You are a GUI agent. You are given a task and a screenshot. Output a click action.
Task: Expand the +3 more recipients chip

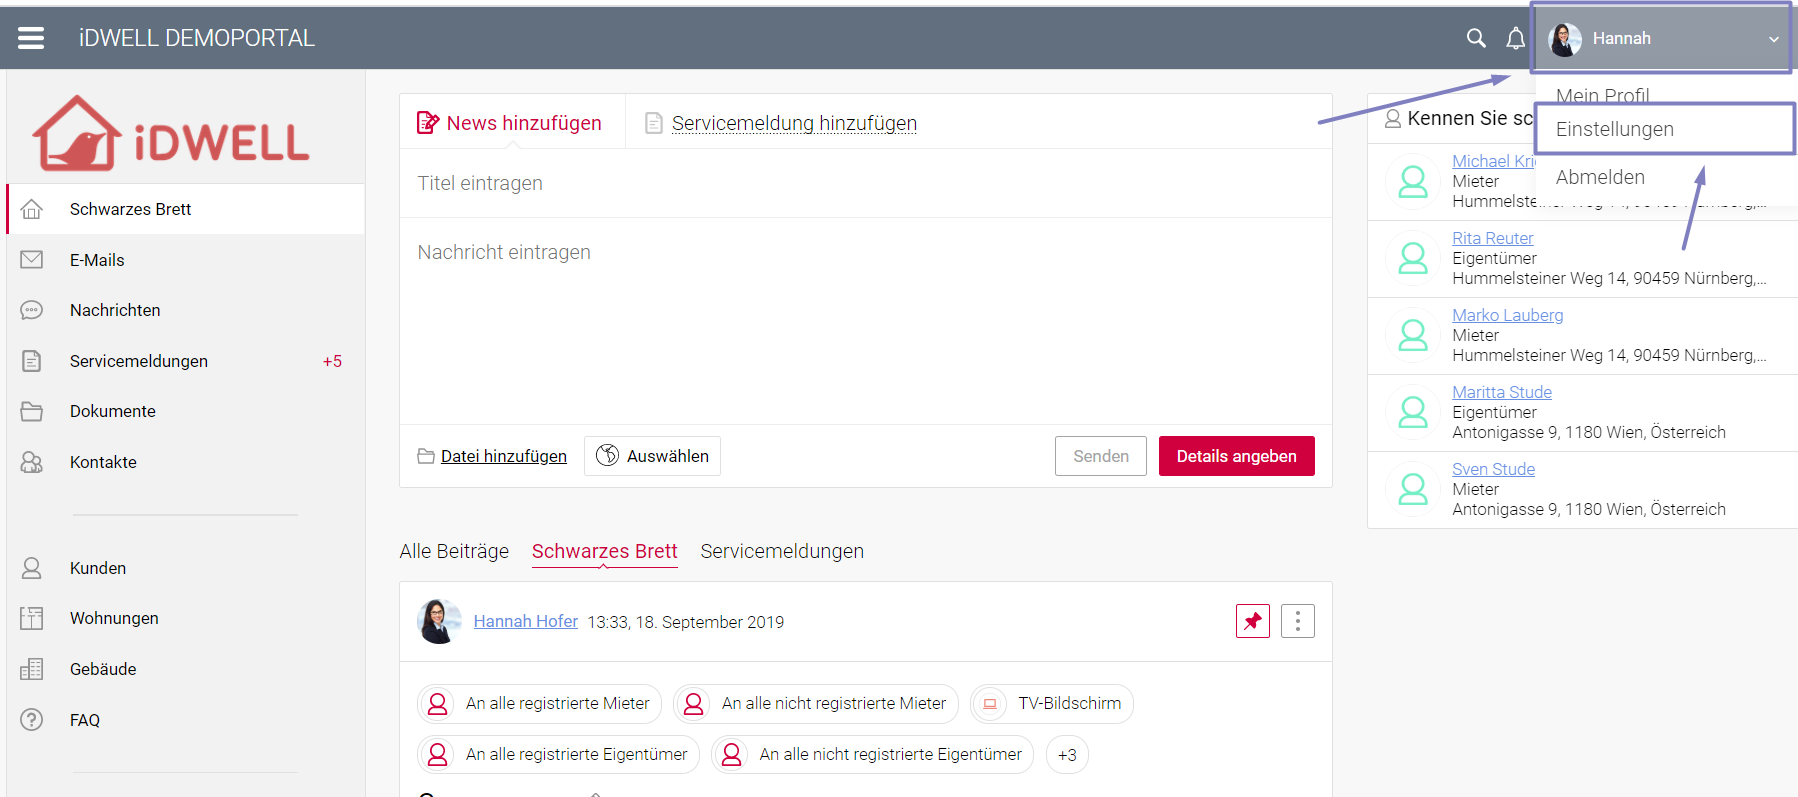point(1067,754)
